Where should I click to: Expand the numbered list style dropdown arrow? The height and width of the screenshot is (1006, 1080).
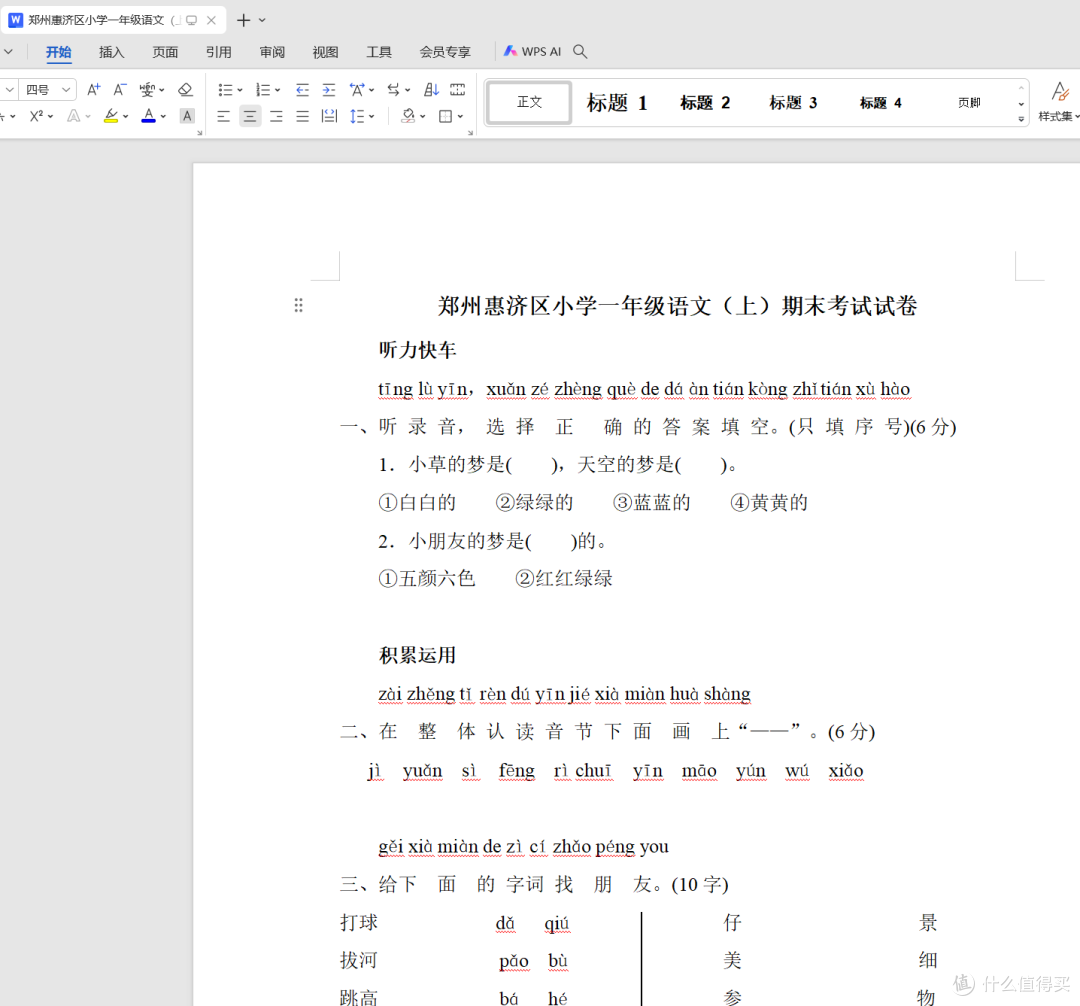[278, 90]
